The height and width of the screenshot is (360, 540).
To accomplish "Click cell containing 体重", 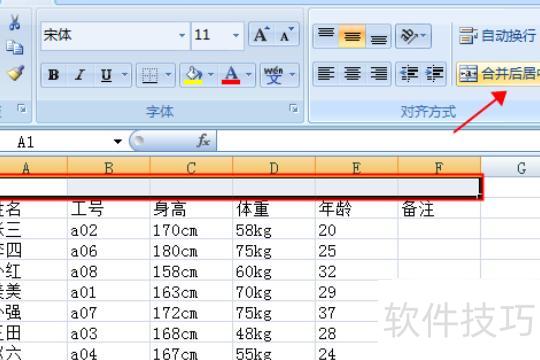I will (274, 208).
